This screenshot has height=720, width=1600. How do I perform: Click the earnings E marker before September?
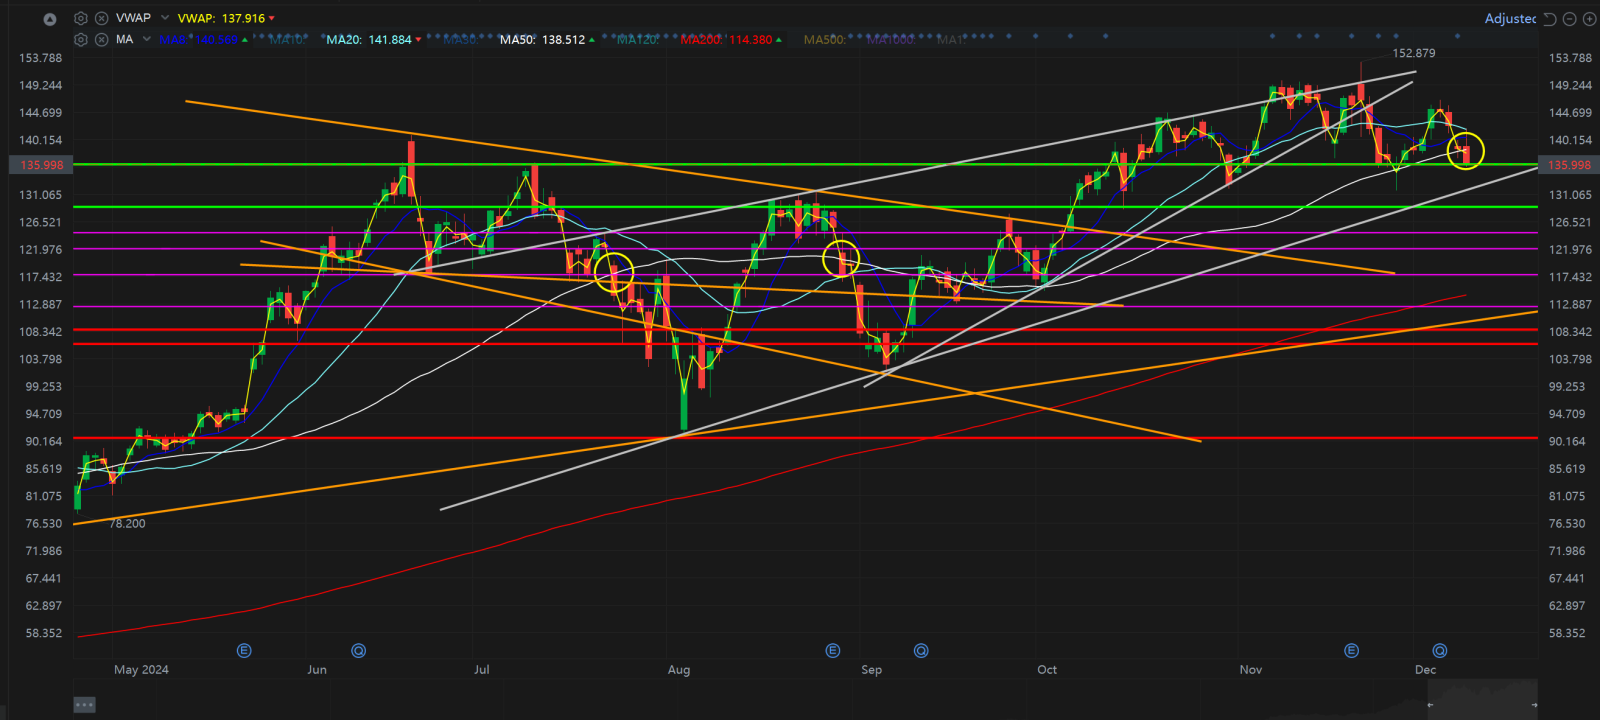[833, 651]
